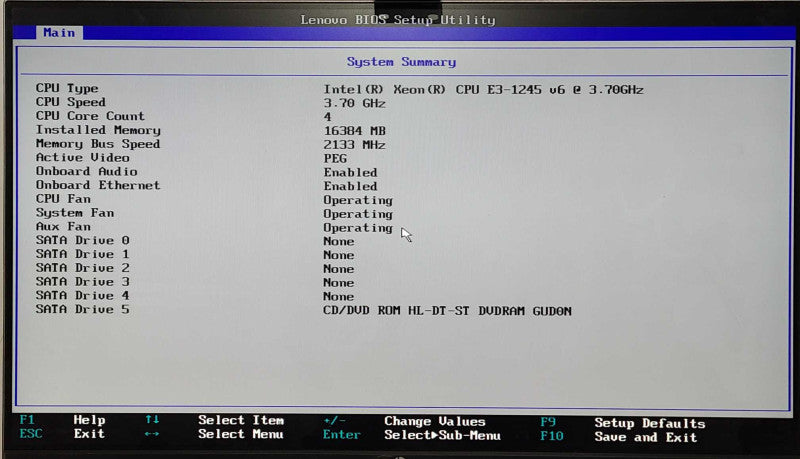Click the Onboard Audio label
800x459 pixels.
(86, 171)
